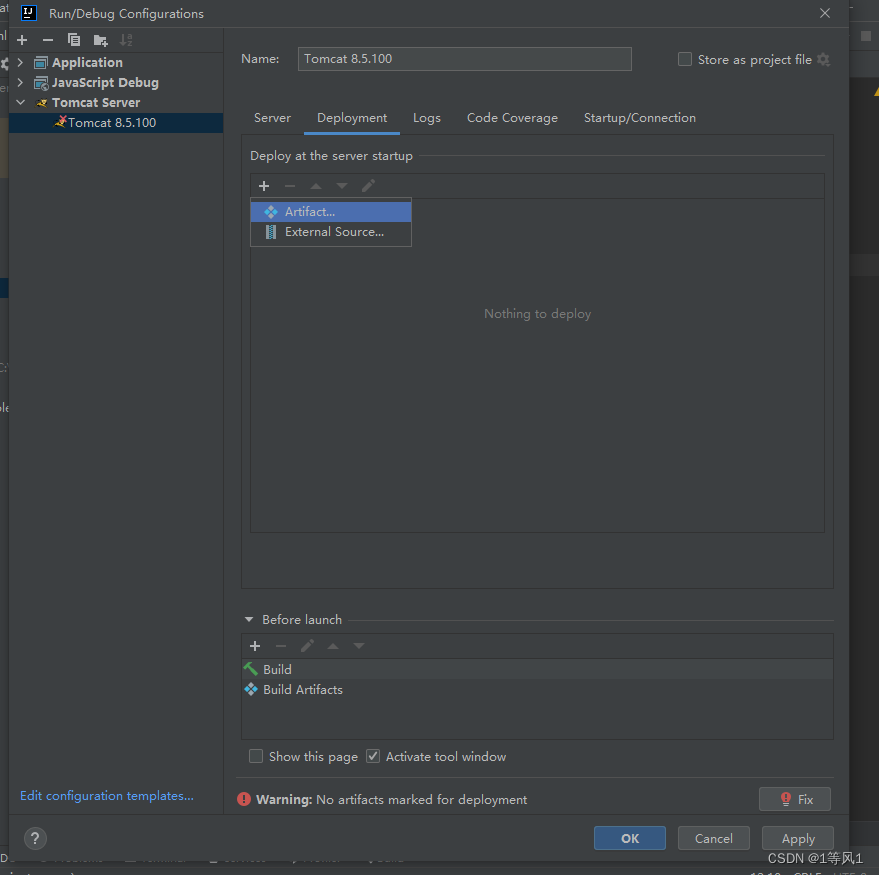Remove selected Before launch task

click(281, 646)
